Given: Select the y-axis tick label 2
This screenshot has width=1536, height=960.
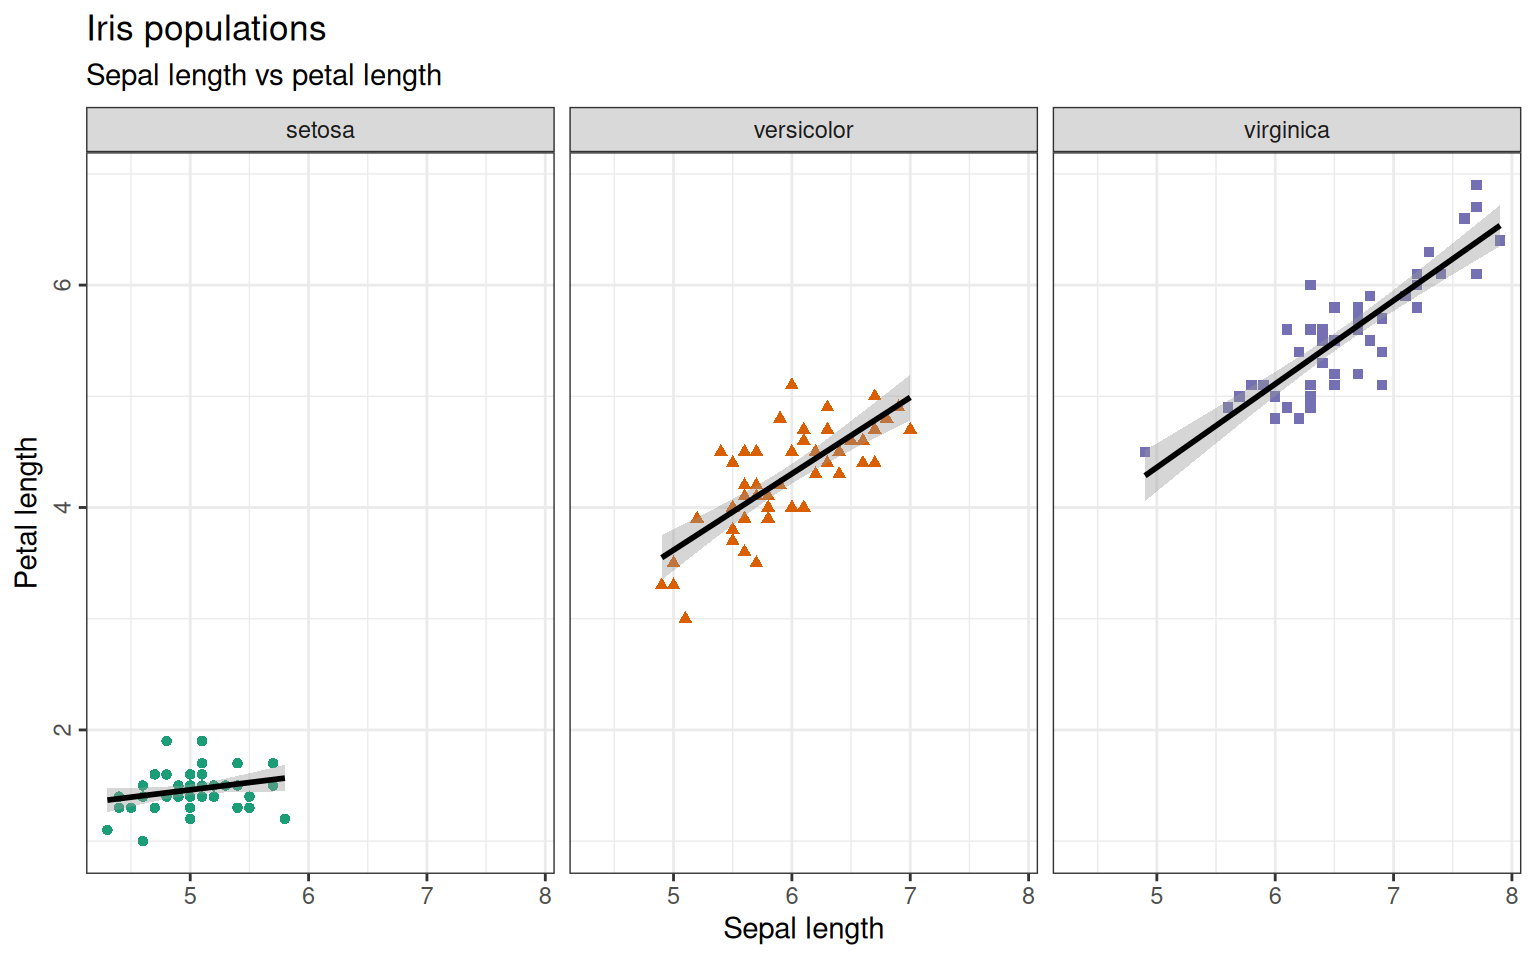Looking at the screenshot, I should [x=63, y=730].
